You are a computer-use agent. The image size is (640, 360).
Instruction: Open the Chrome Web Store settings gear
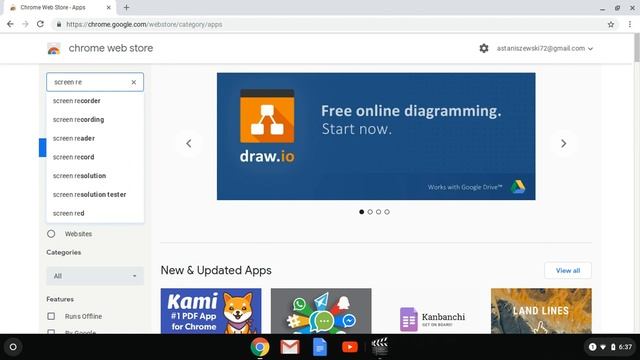point(484,48)
